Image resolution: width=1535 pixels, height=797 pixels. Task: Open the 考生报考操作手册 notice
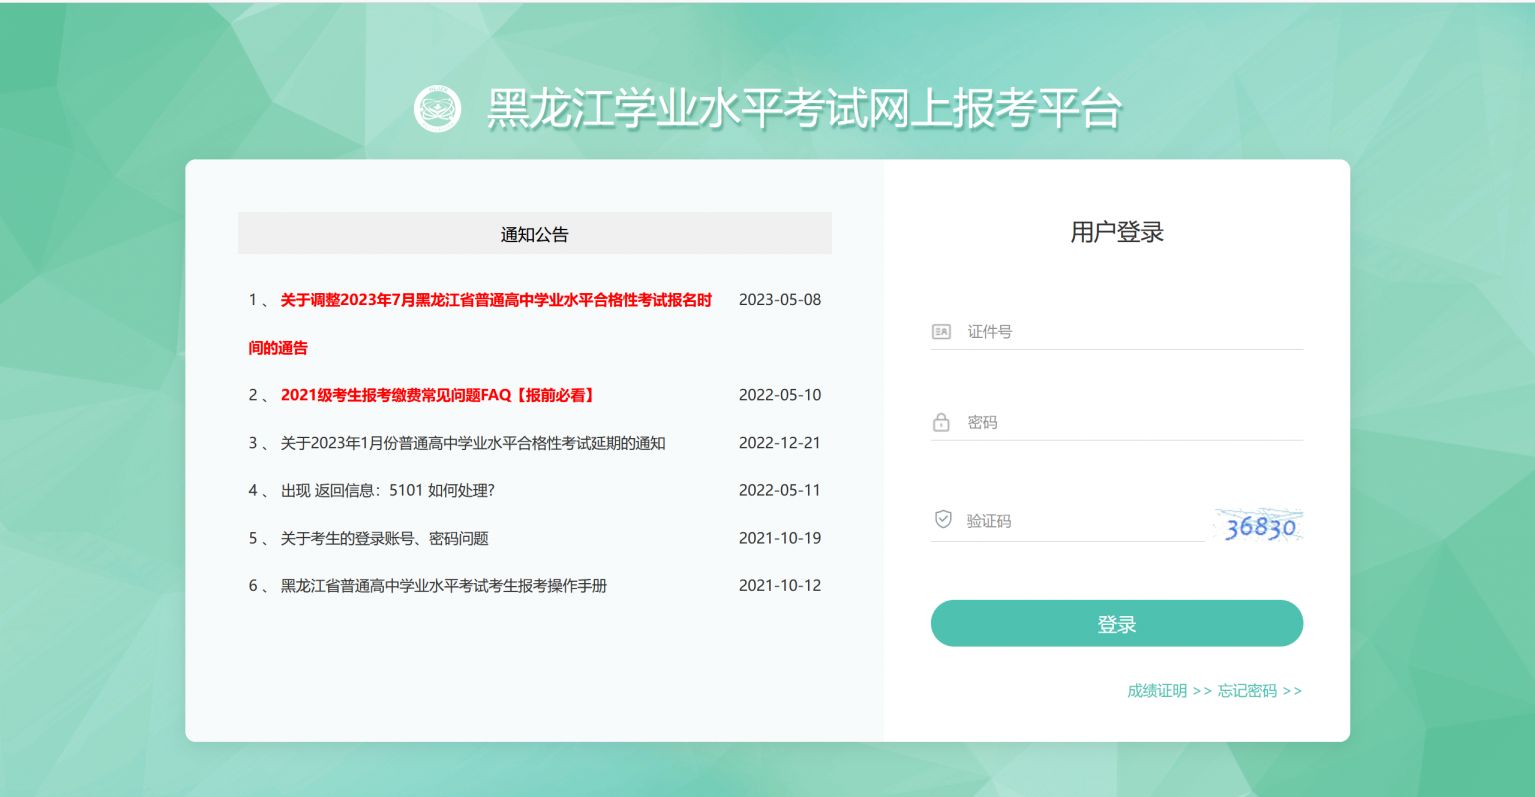coord(443,586)
